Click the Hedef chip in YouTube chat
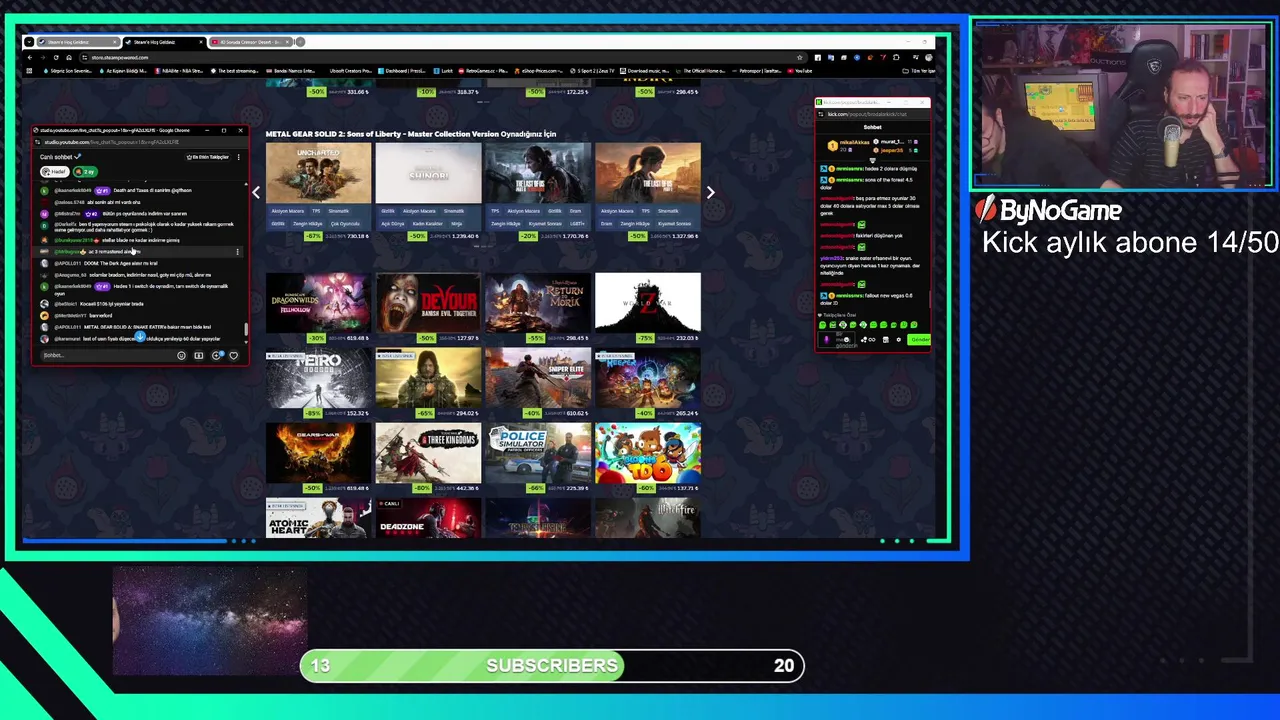The width and height of the screenshot is (1280, 720). pyautogui.click(x=54, y=172)
